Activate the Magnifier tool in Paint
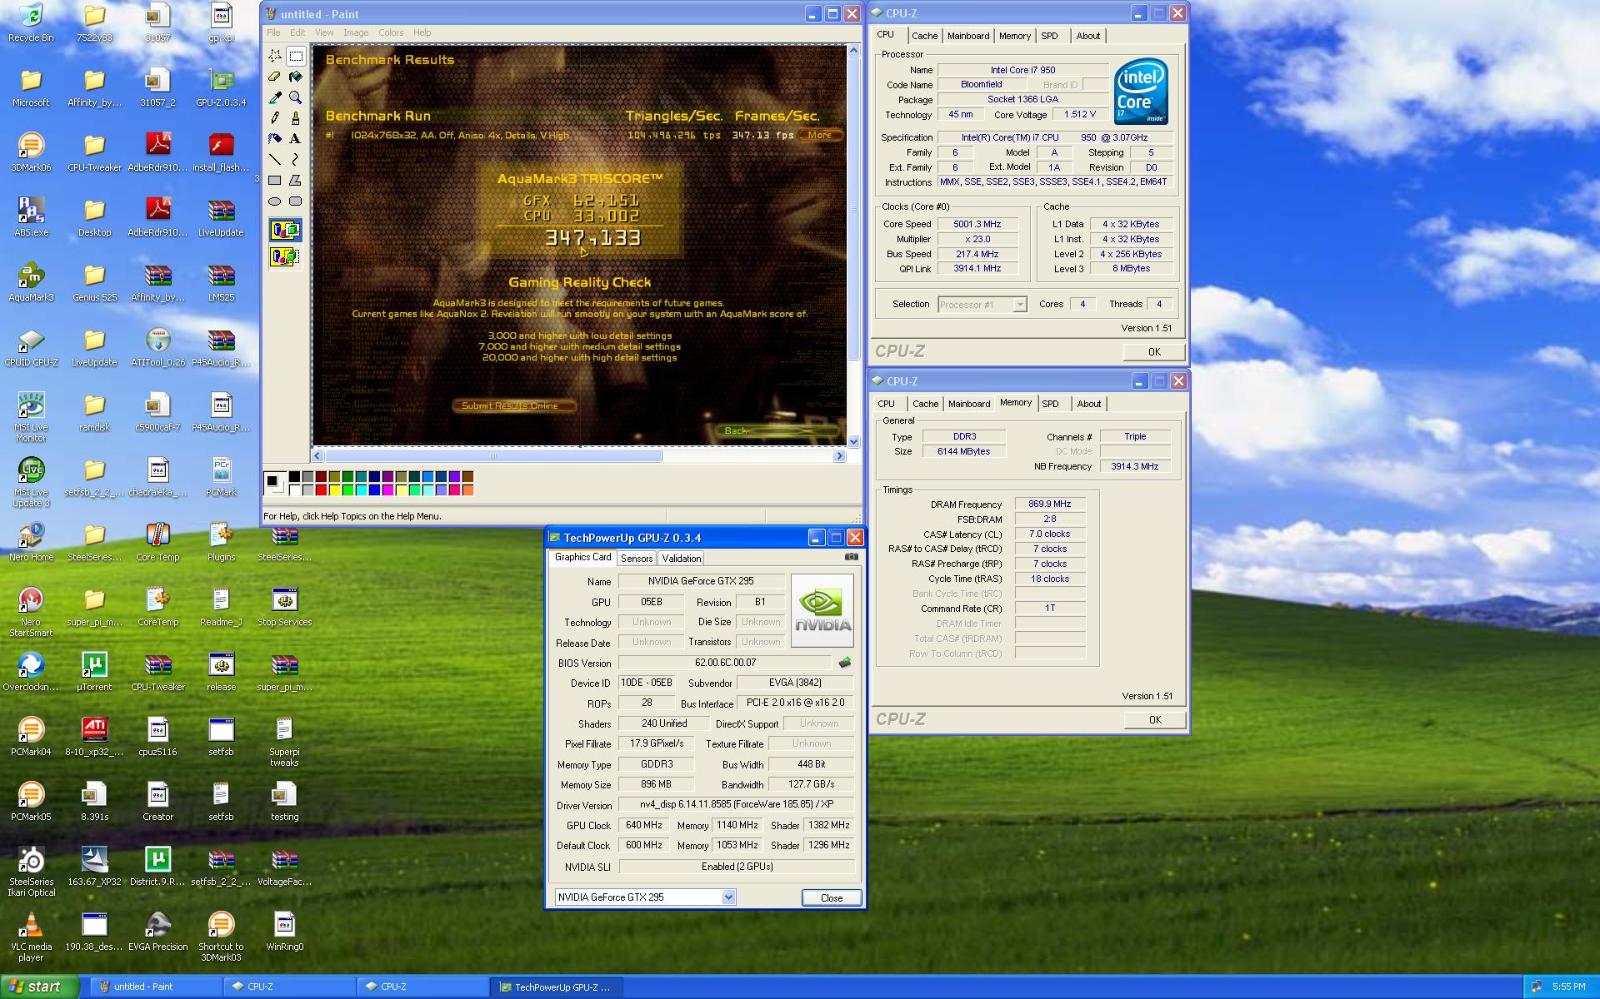 296,97
